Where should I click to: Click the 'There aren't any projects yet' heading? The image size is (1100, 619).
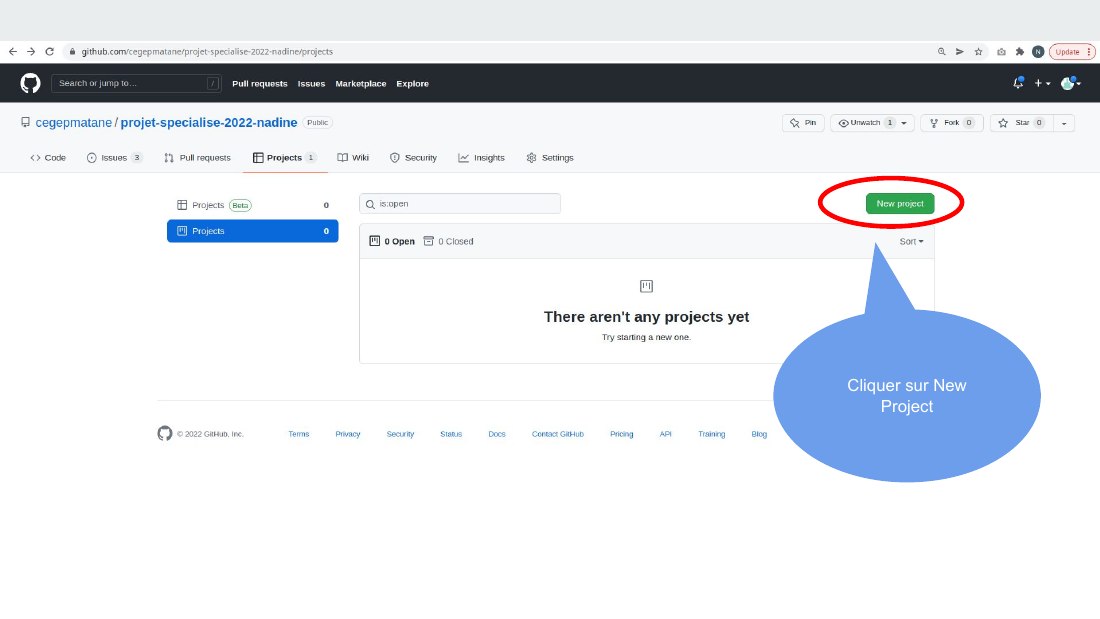[646, 317]
